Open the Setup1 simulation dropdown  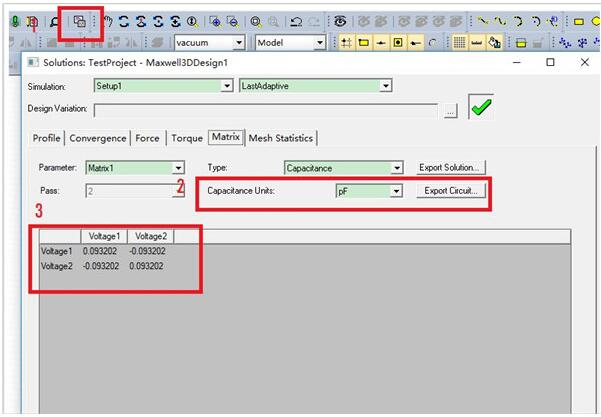pos(227,86)
